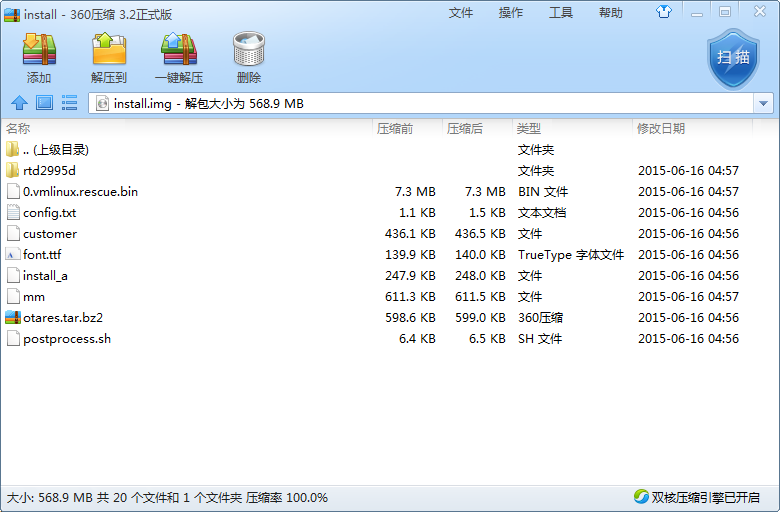
Task: Select the rtd2995d folder name
Action: [x=49, y=171]
